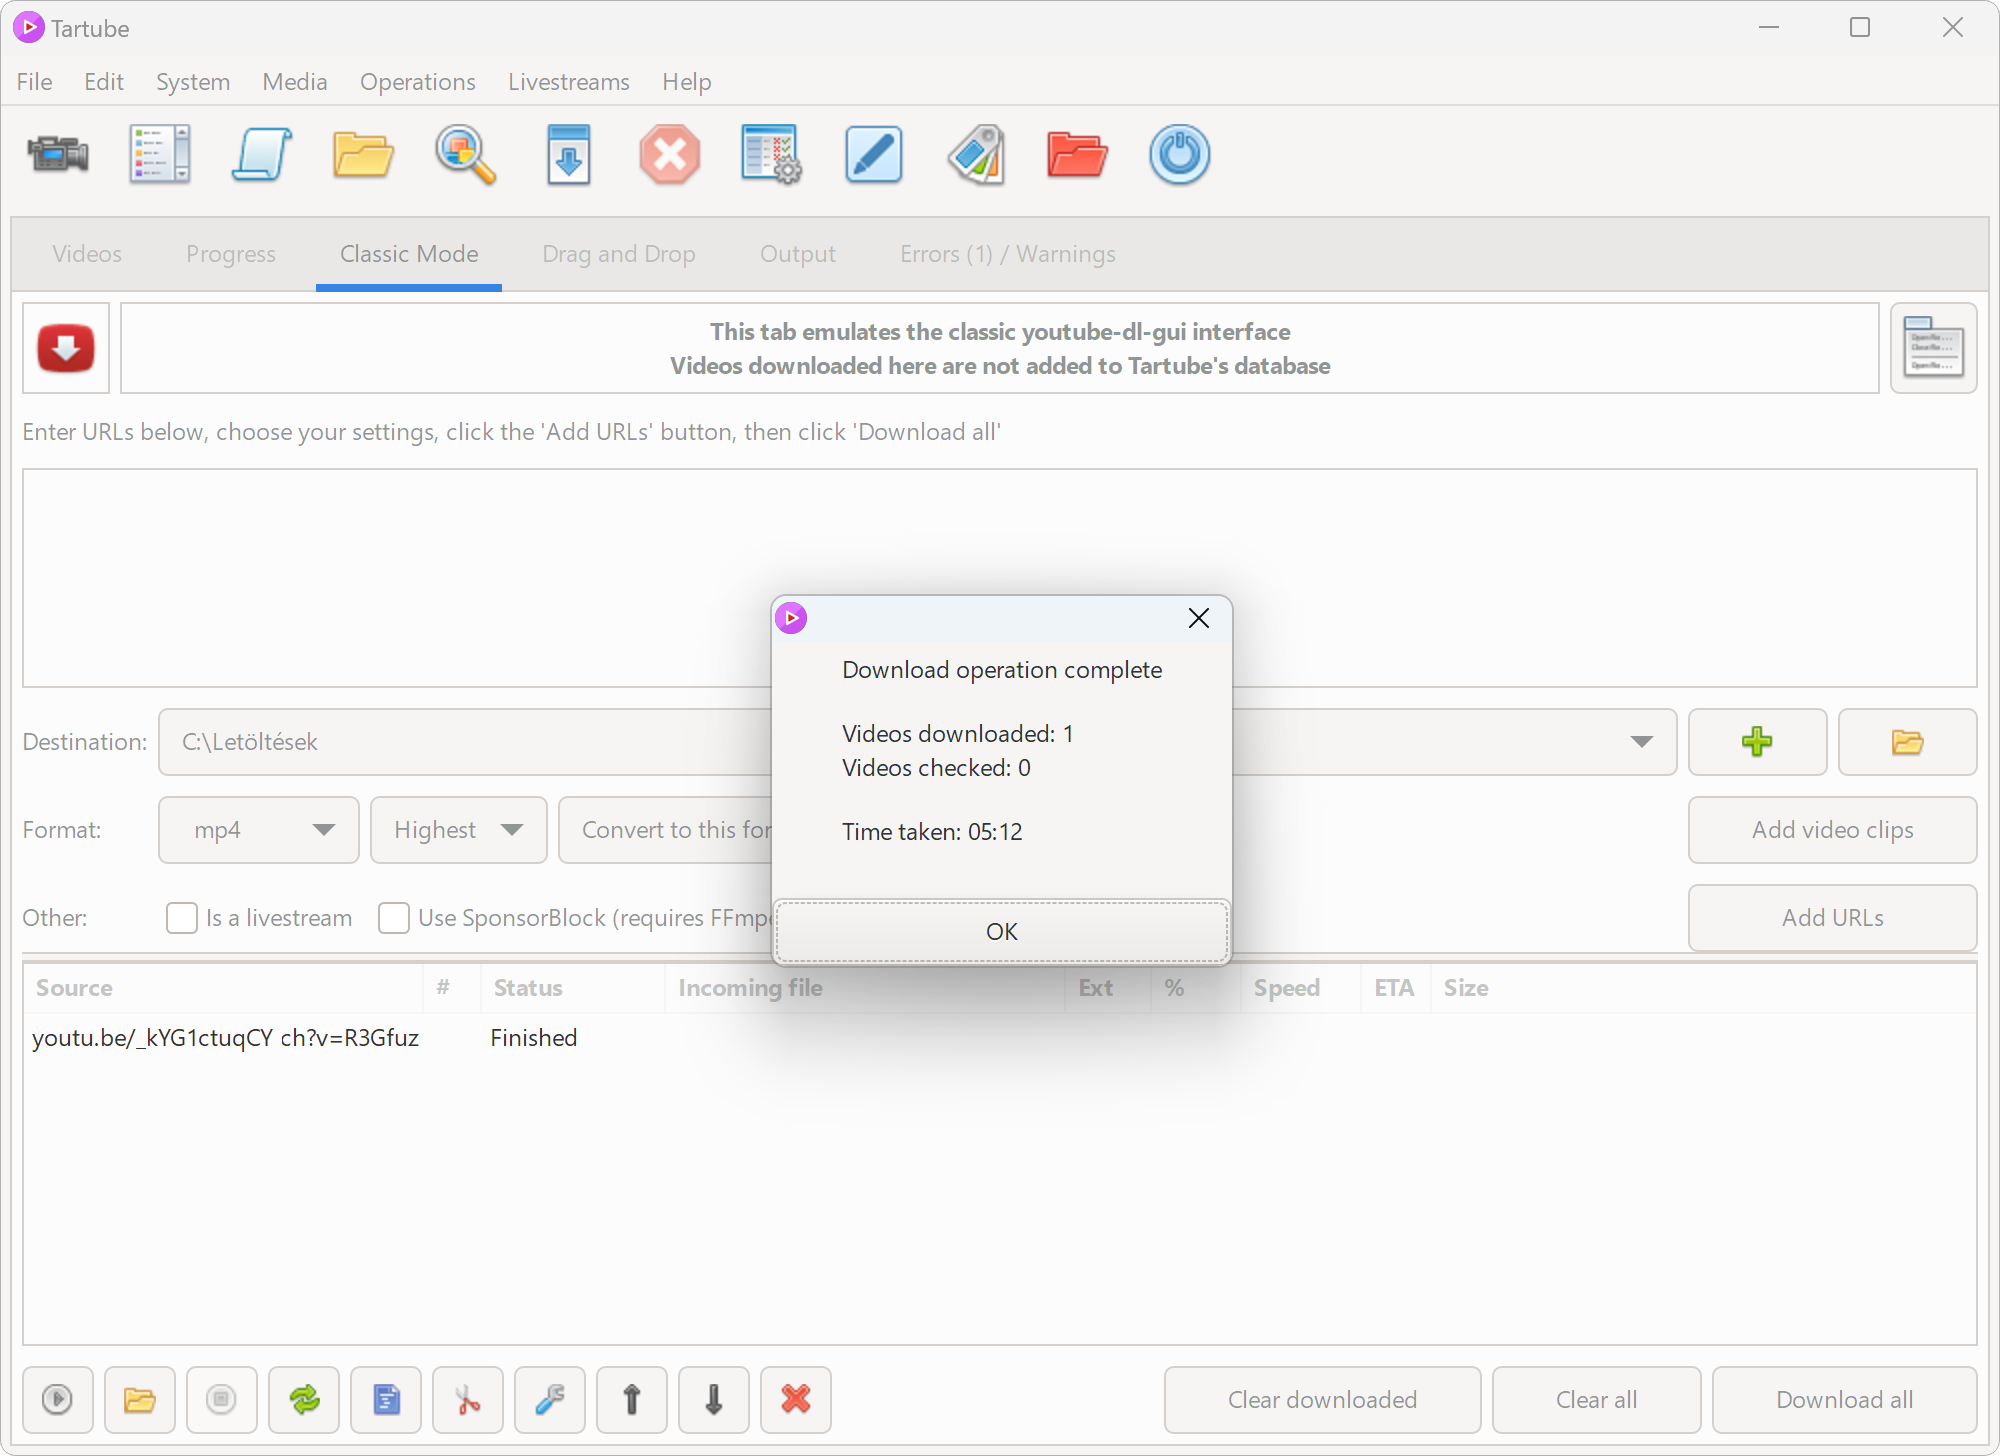Click the add playlist scroll toolbar icon
The width and height of the screenshot is (2000, 1456).
[x=262, y=155]
